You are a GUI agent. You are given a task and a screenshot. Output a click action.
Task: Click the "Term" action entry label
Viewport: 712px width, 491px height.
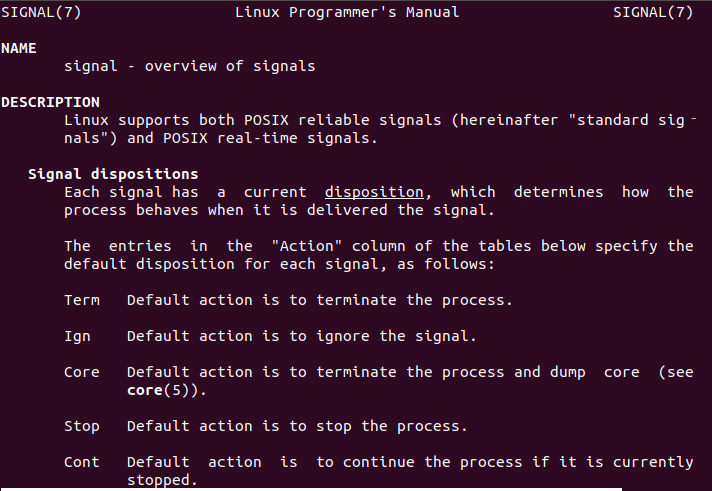point(82,300)
